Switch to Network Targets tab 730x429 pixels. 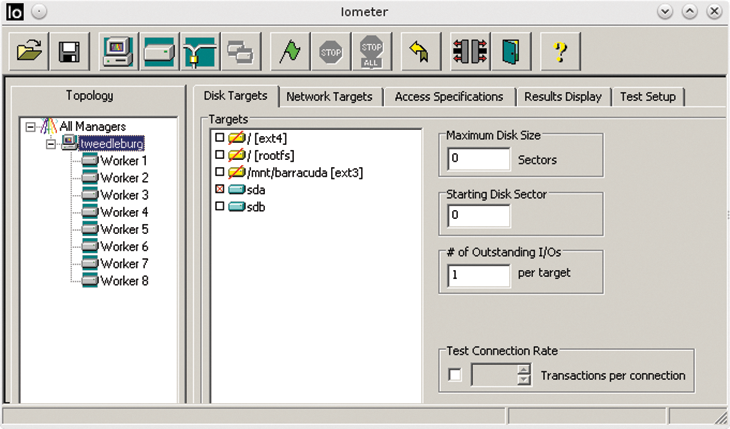point(329,97)
